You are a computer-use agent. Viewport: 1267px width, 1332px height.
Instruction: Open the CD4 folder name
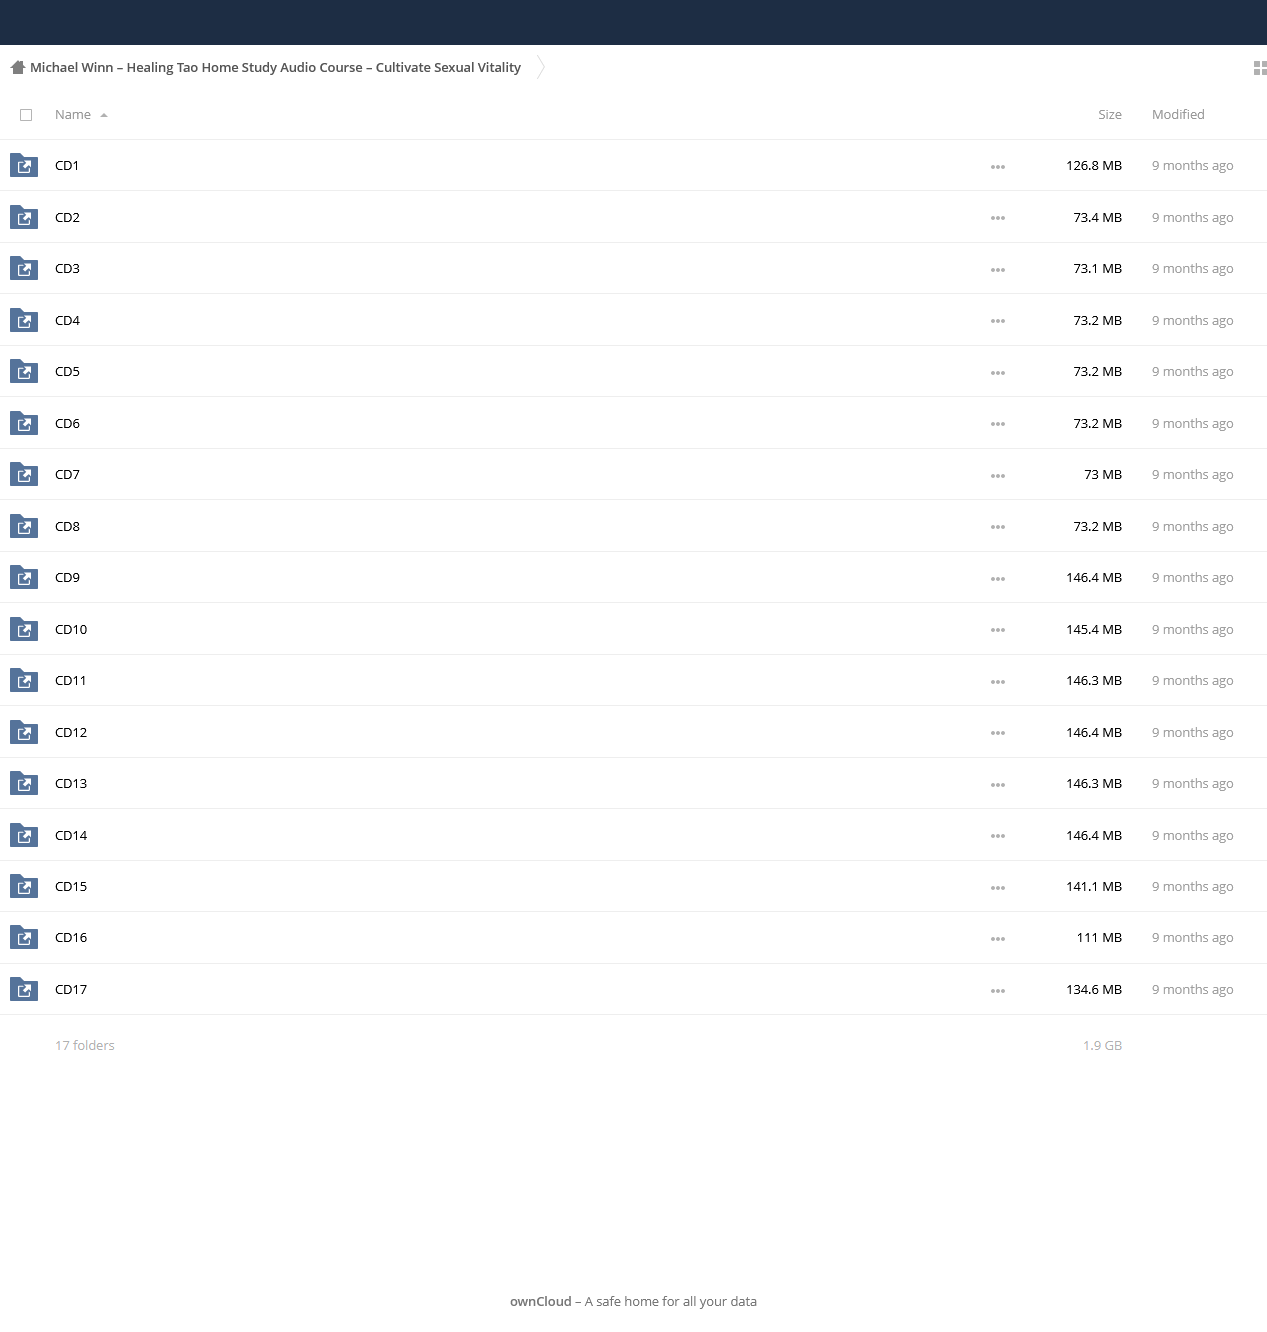(x=67, y=320)
